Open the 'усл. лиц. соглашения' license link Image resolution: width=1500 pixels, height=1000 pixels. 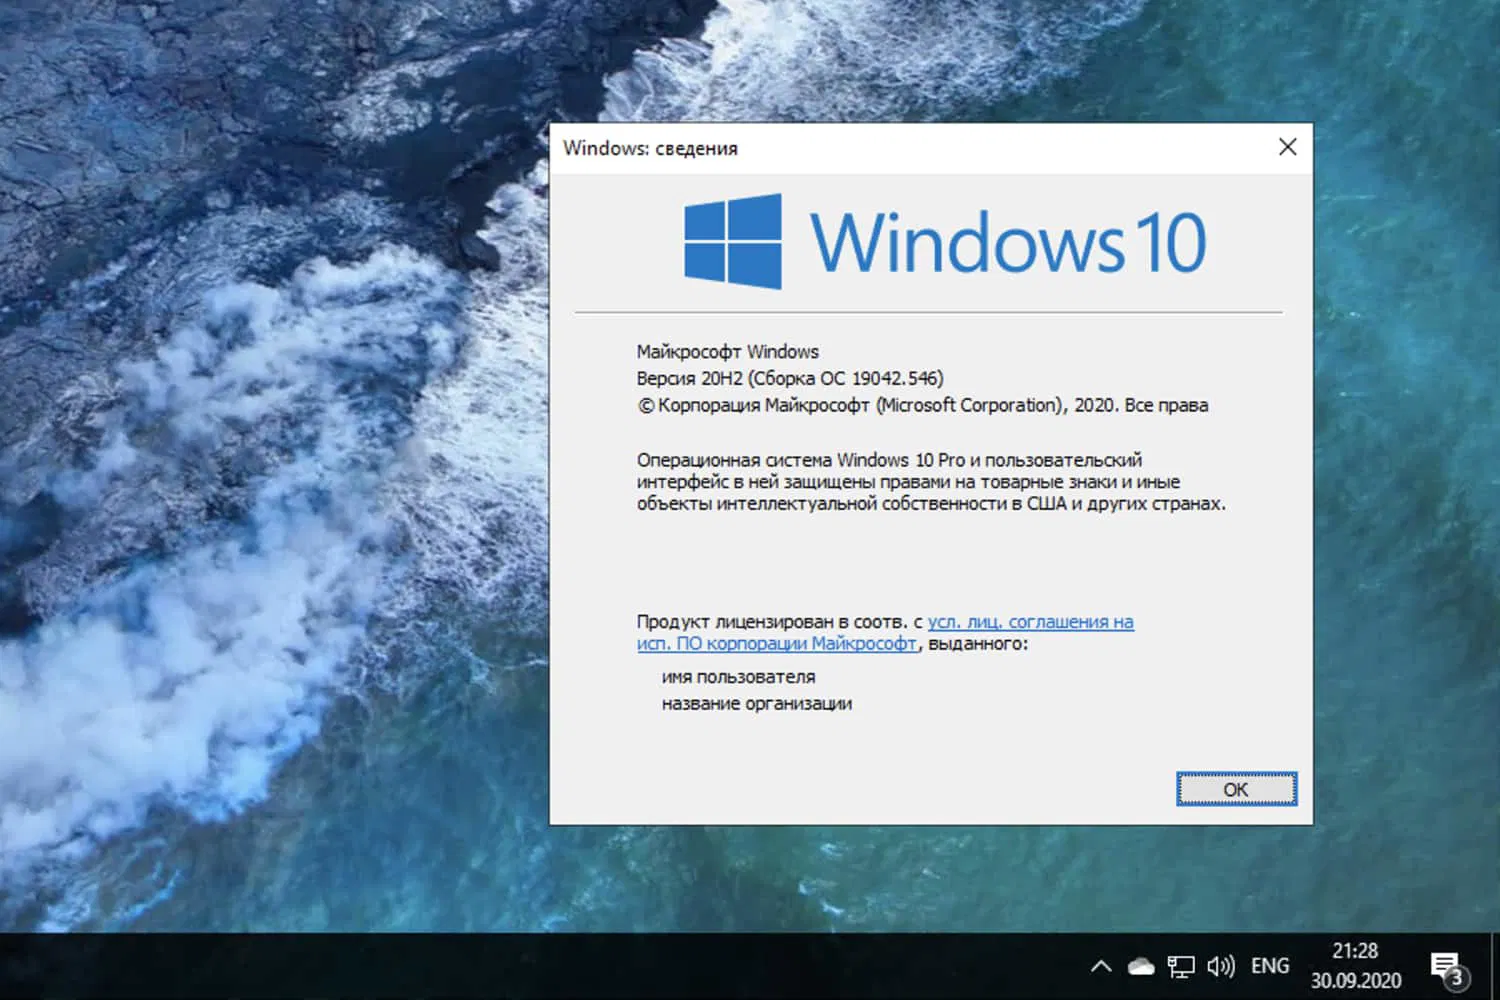tap(1030, 621)
